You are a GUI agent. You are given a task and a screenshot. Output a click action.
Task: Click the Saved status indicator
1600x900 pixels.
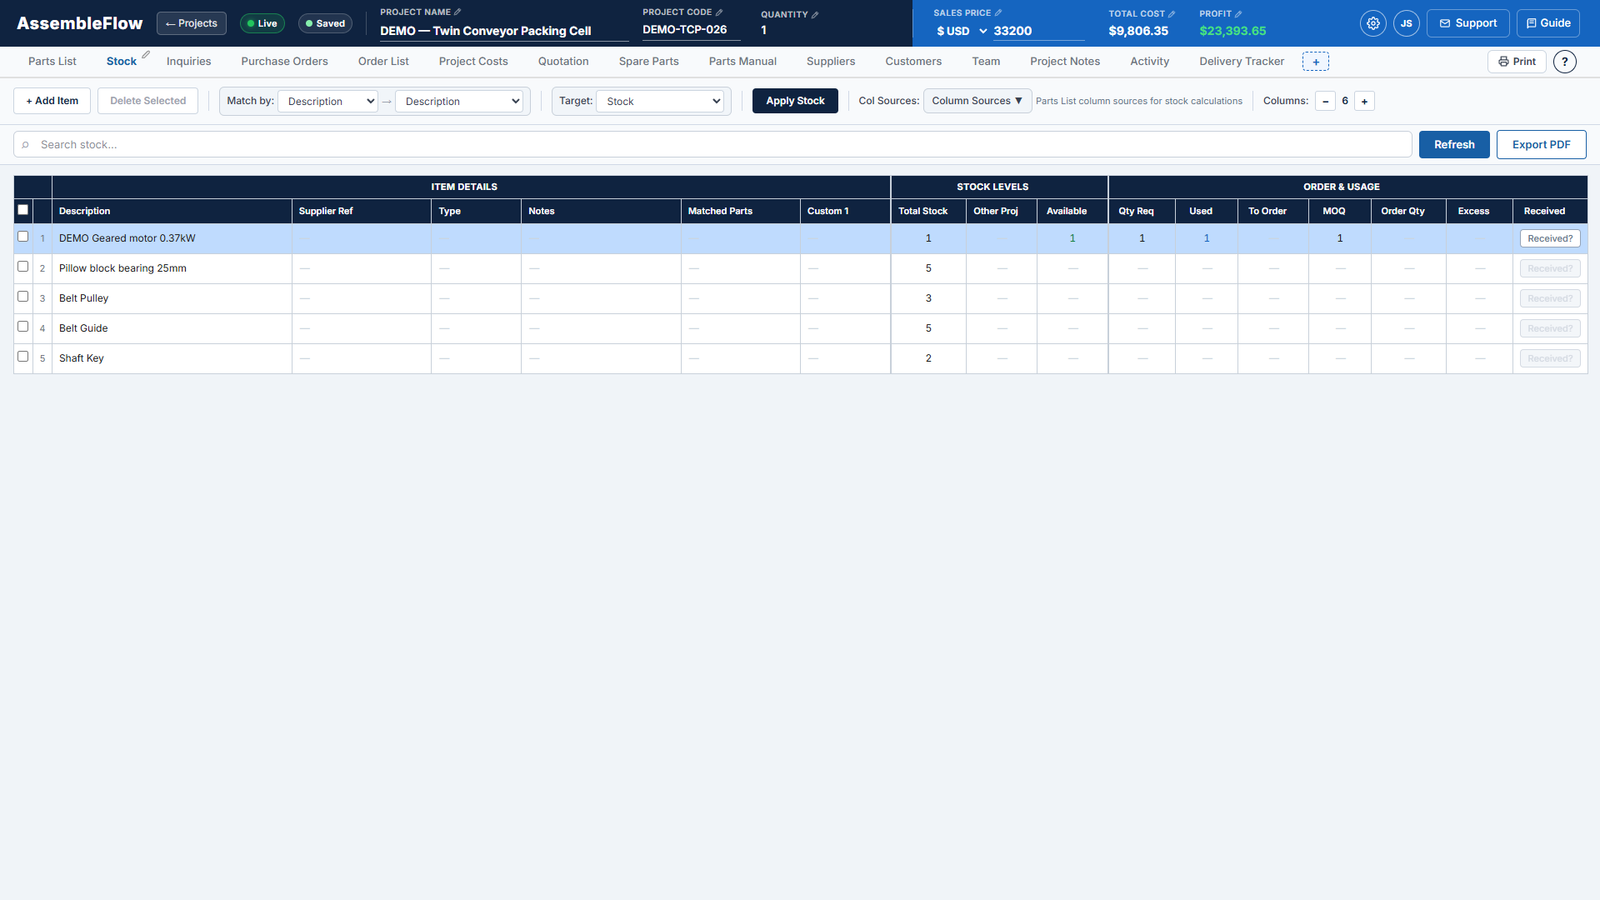325,23
